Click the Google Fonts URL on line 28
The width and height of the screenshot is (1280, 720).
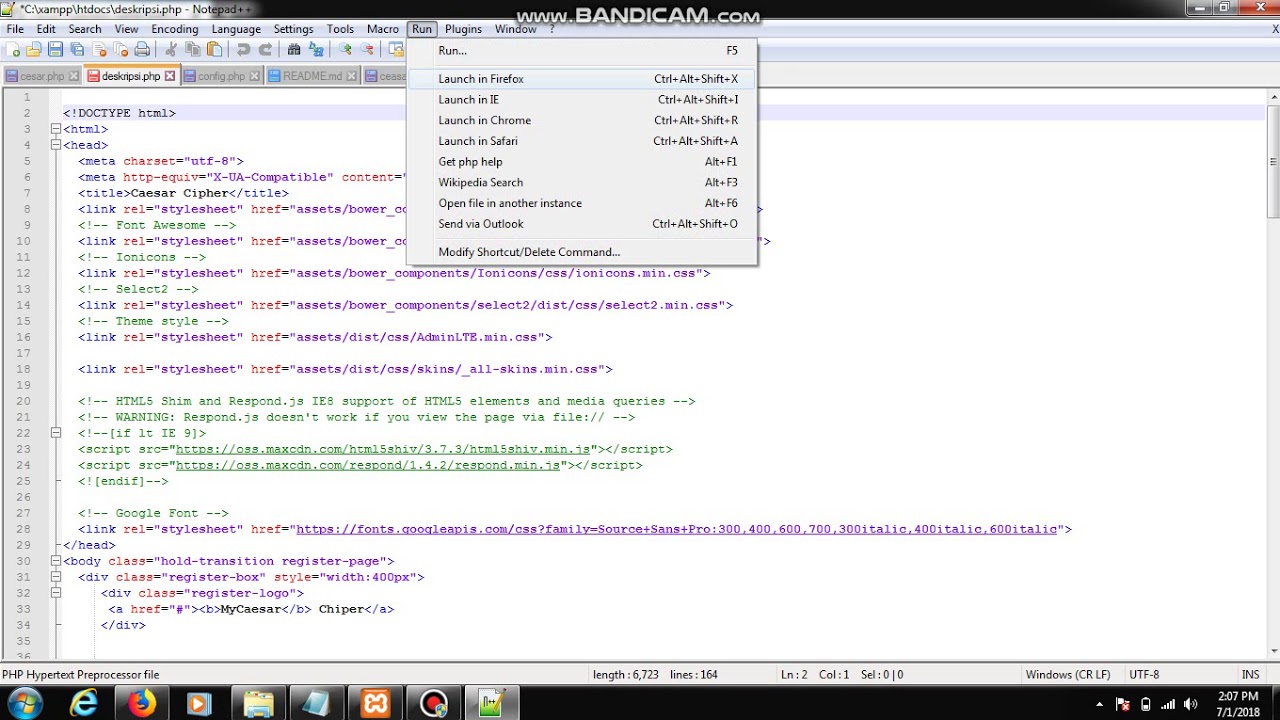point(676,529)
